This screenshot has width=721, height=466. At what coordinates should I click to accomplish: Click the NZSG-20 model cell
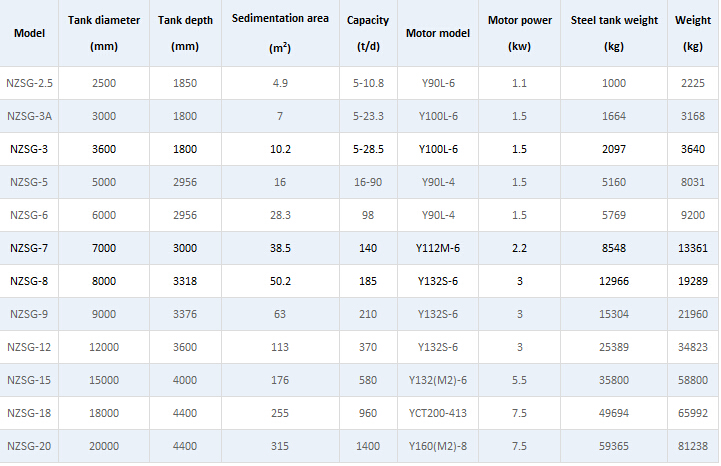pyautogui.click(x=28, y=446)
